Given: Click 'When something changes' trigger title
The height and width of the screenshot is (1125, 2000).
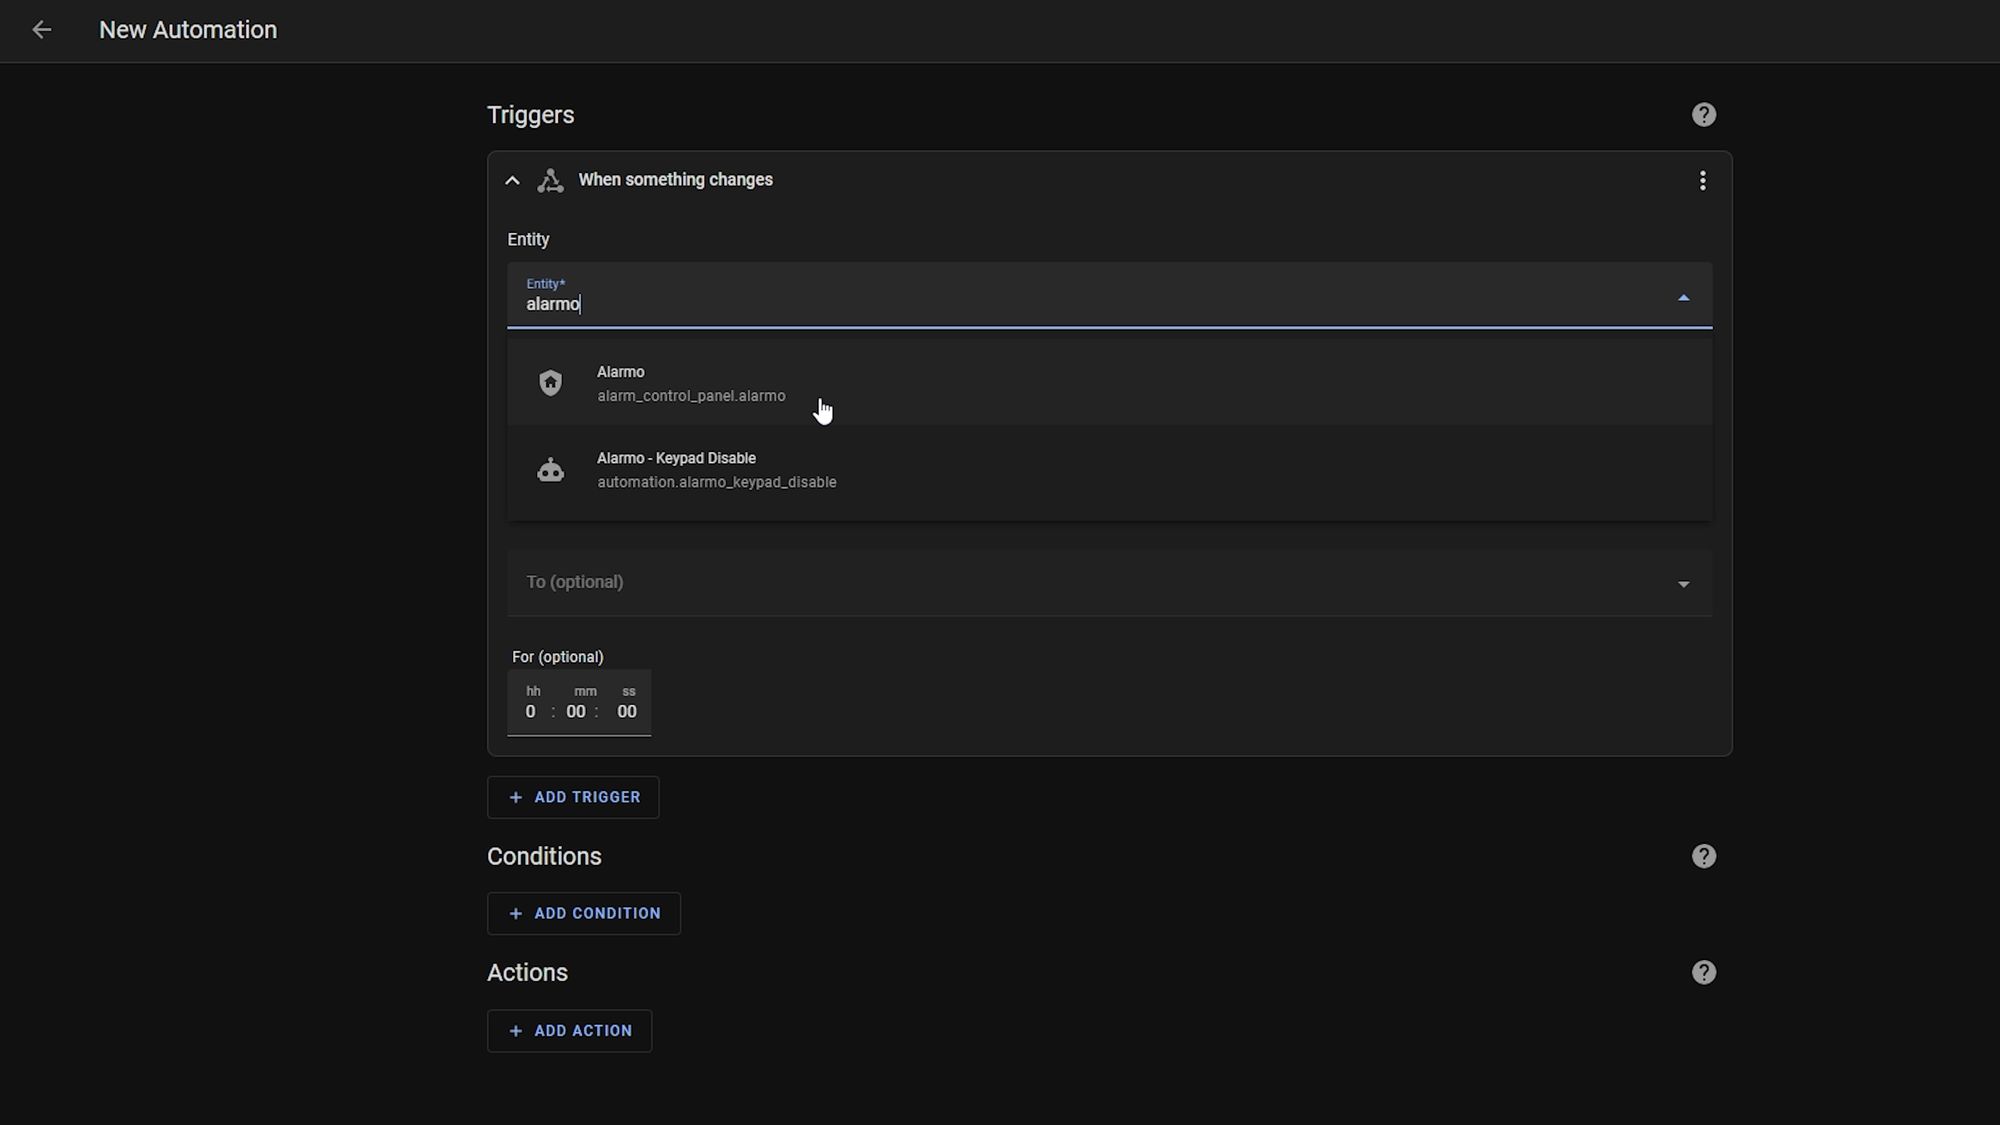Looking at the screenshot, I should 675,180.
